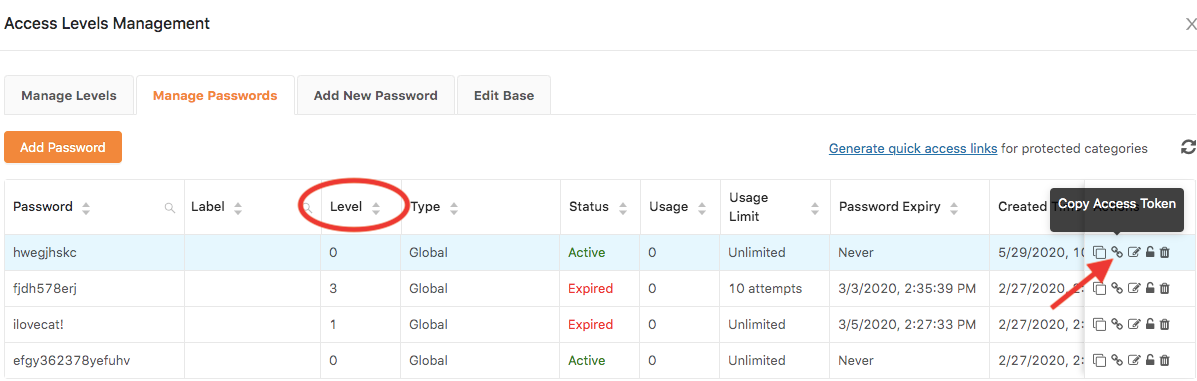
Task: Select the ilovecat! password row
Action: (598, 324)
